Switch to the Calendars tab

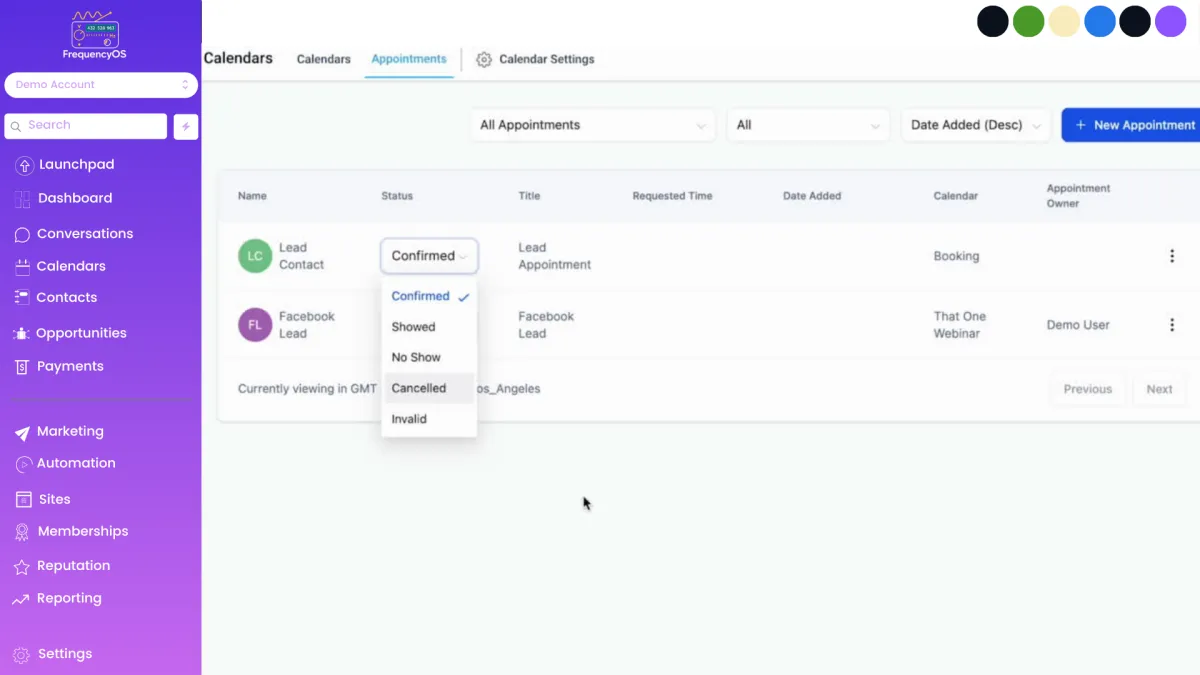click(x=324, y=59)
